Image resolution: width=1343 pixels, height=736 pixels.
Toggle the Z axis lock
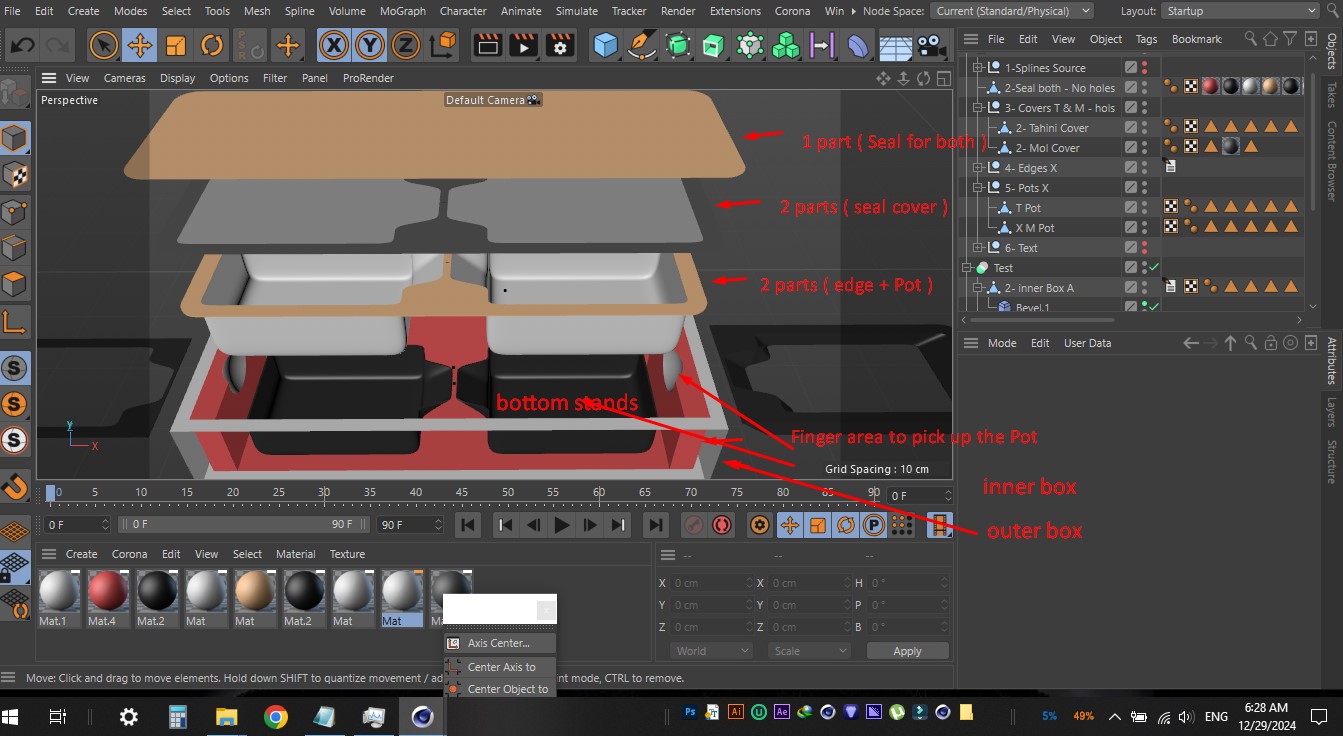(x=405, y=45)
